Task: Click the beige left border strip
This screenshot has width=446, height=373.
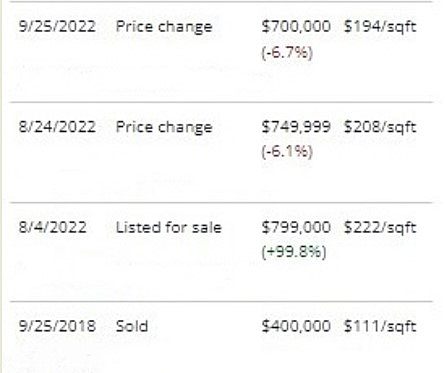Action: pos(1,186)
